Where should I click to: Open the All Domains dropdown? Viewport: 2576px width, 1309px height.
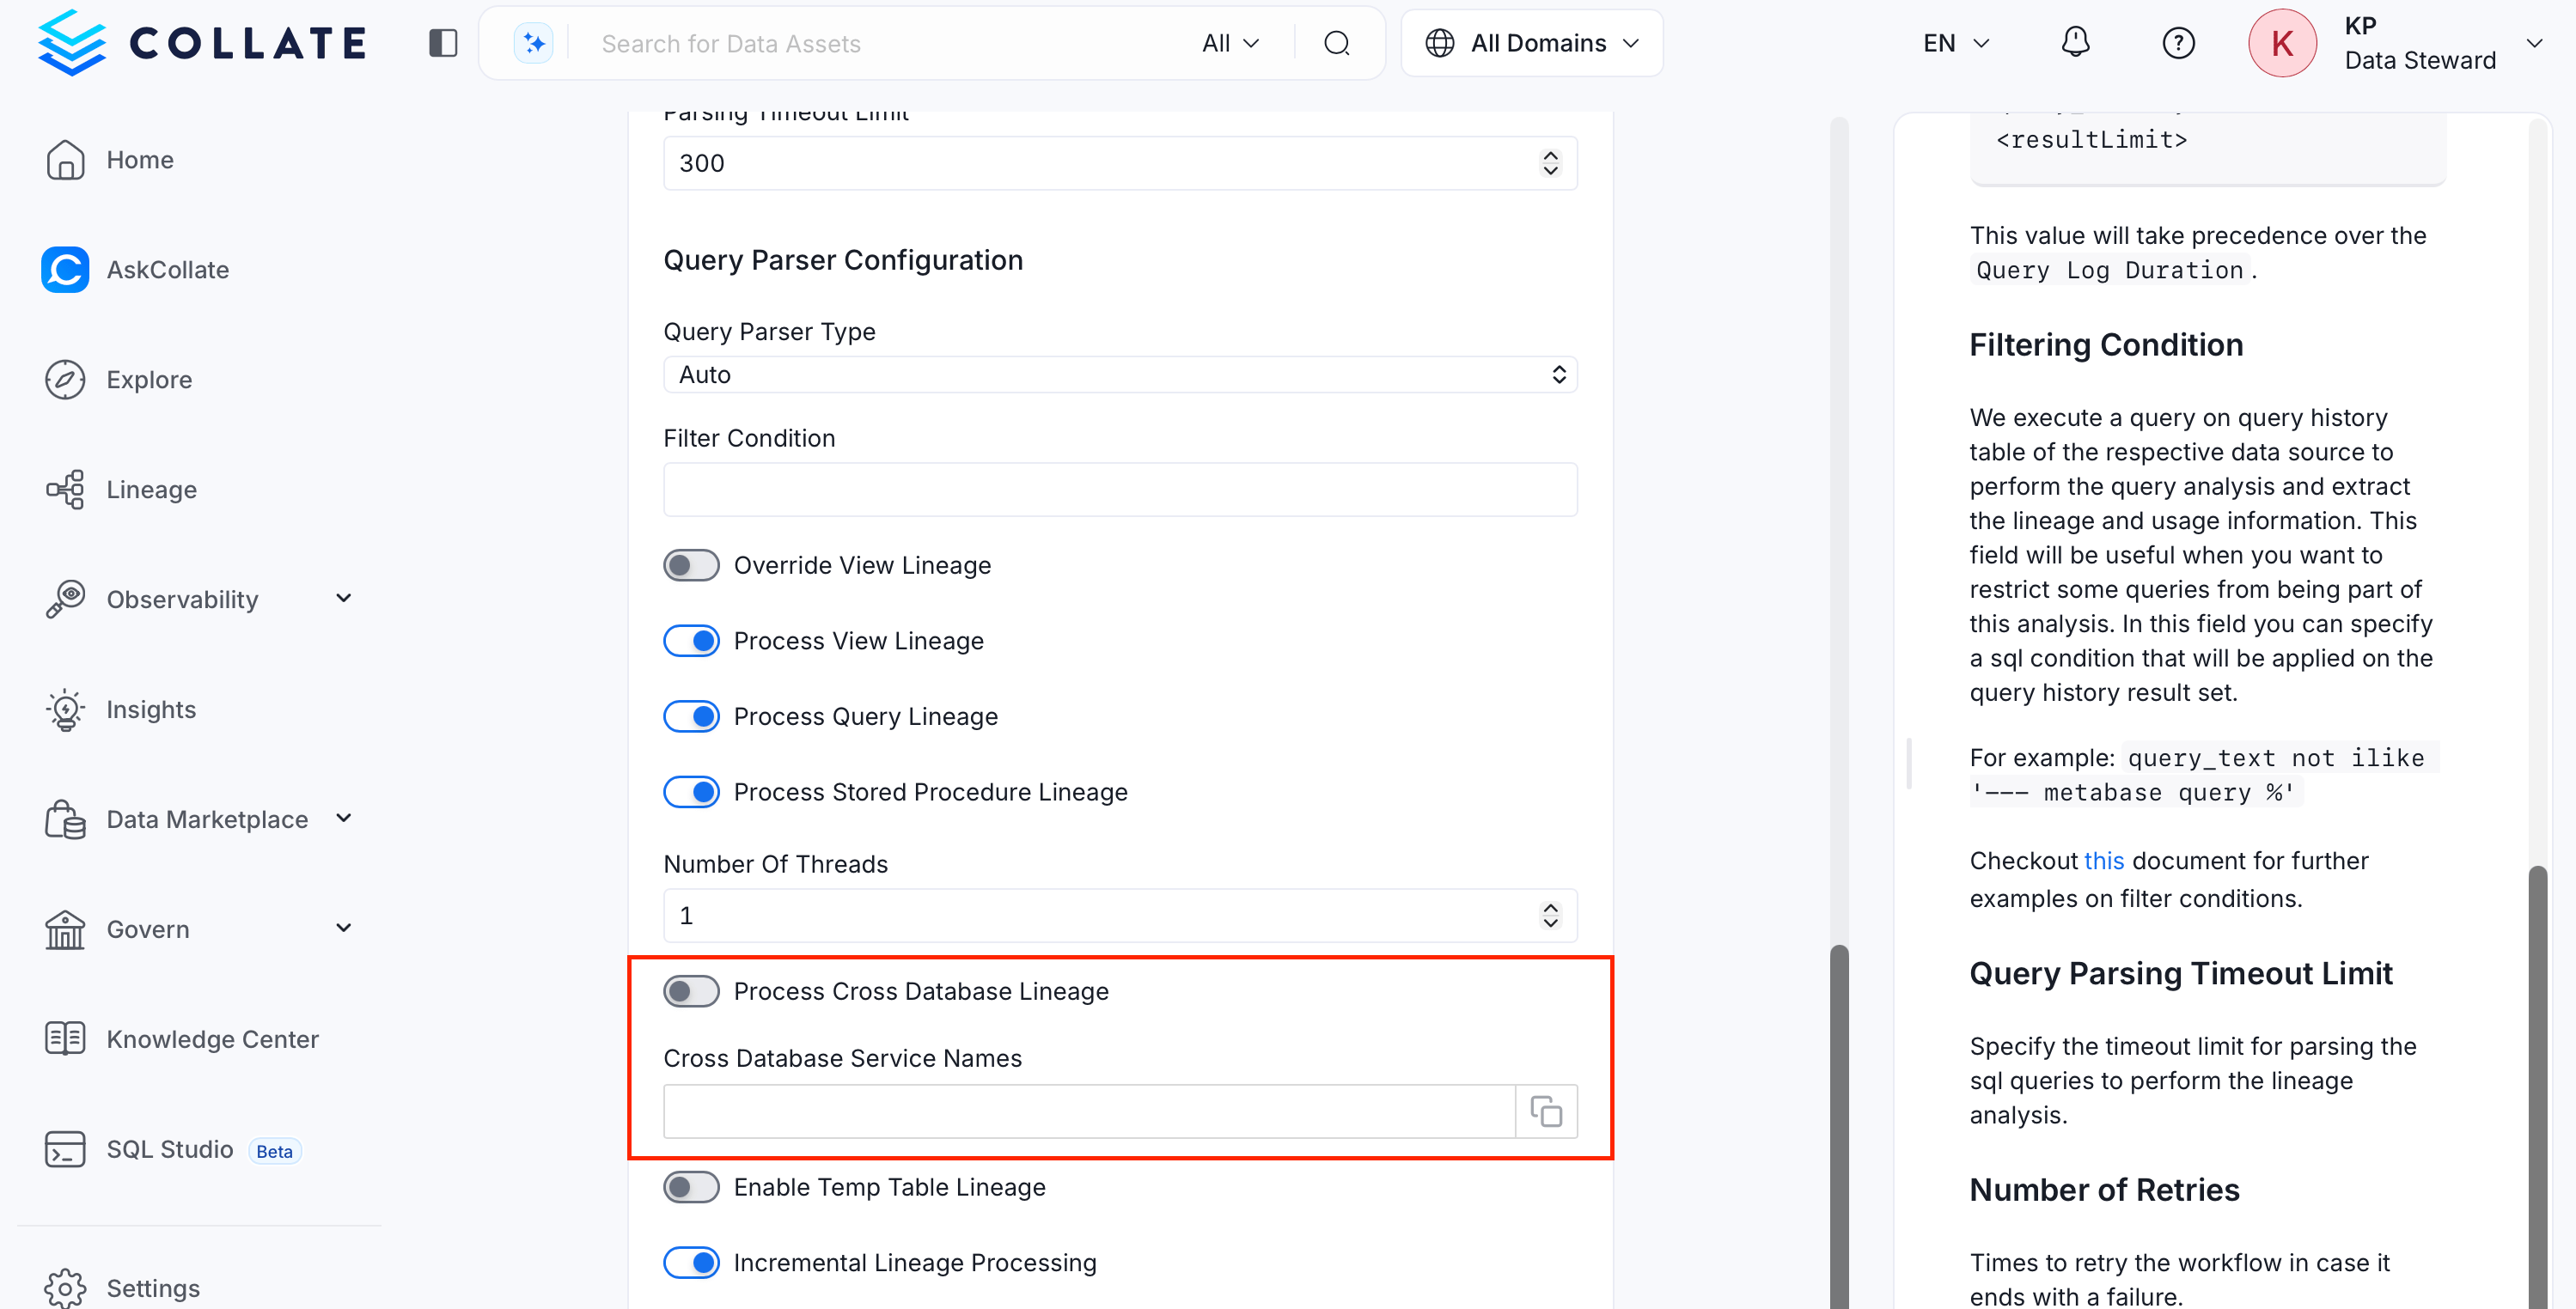click(1532, 43)
